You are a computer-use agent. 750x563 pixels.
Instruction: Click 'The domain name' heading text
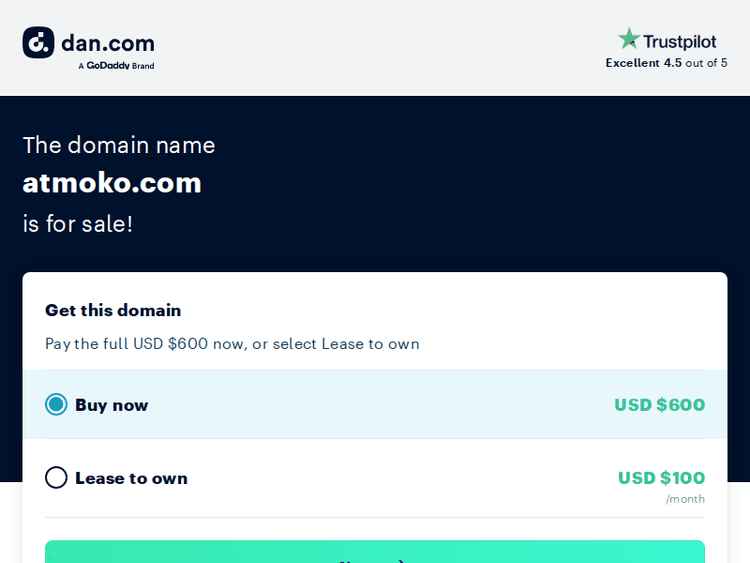(x=119, y=145)
